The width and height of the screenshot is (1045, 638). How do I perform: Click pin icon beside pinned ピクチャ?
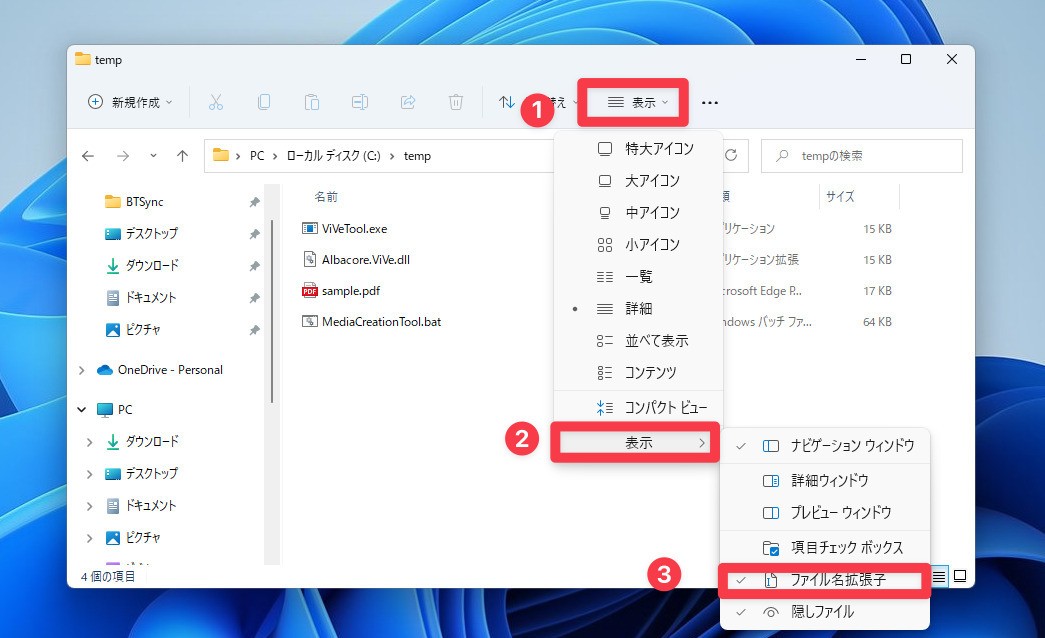coord(254,330)
